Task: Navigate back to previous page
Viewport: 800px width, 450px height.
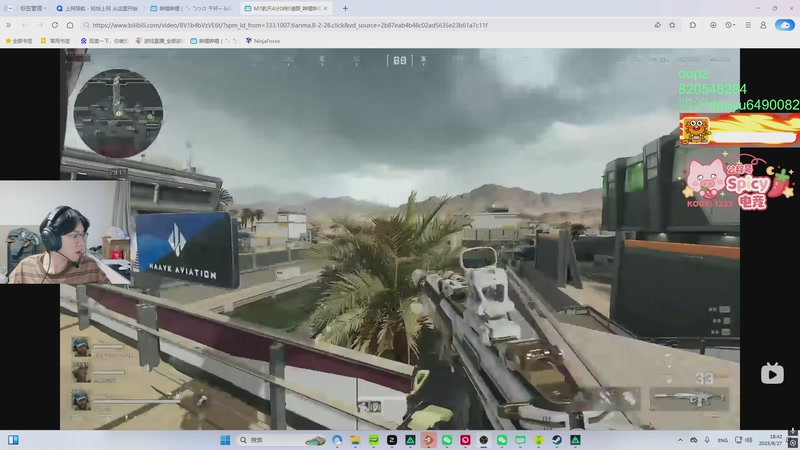Action: pos(24,24)
